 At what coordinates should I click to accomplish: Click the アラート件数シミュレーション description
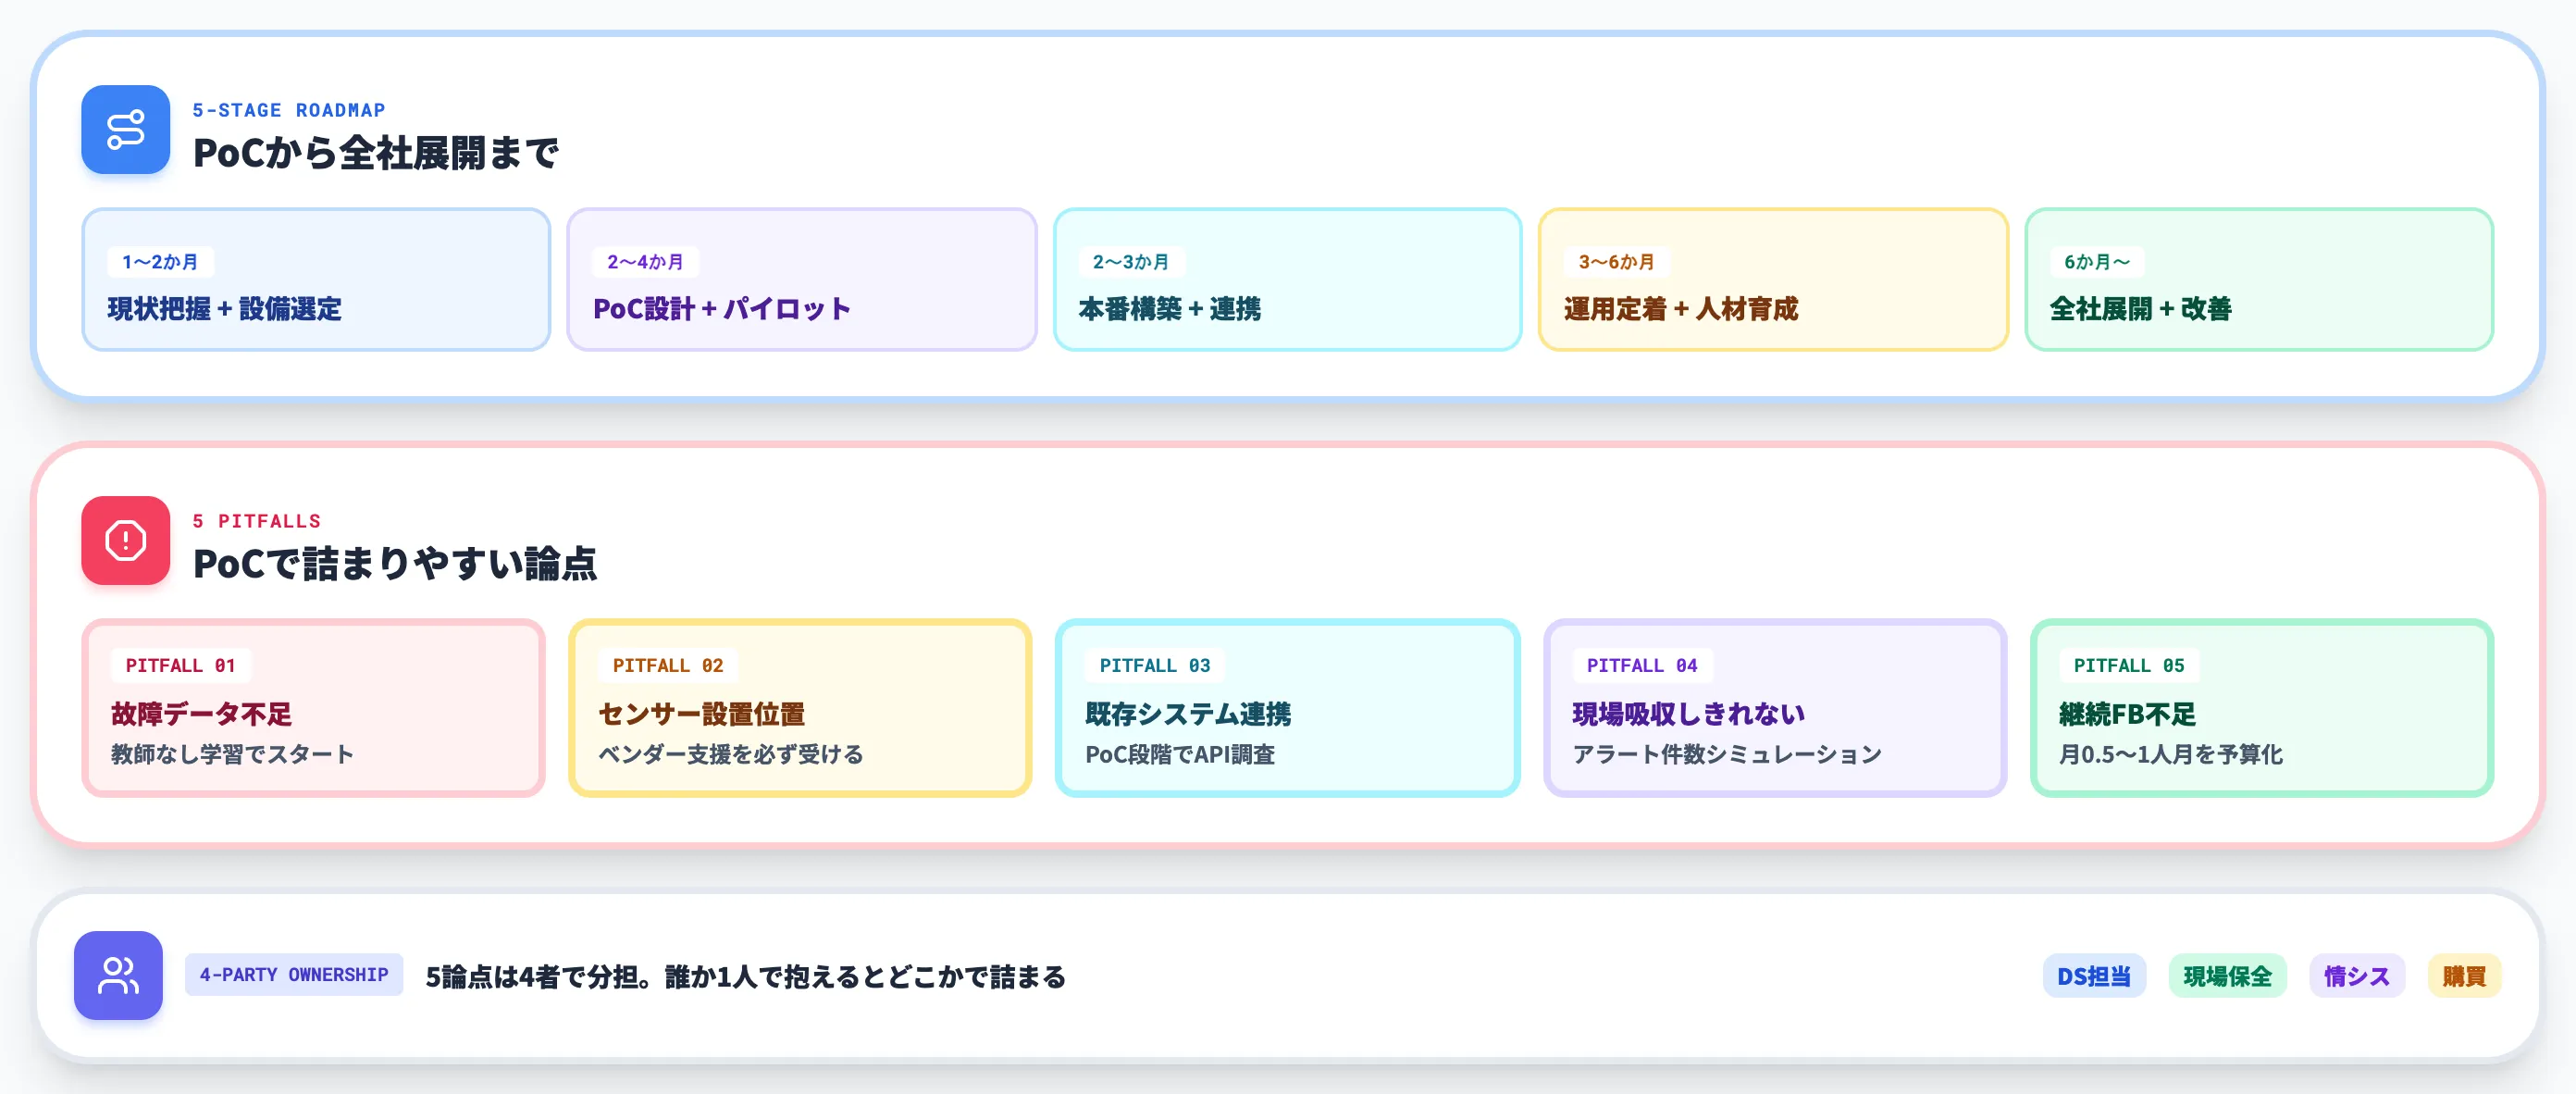[x=1727, y=754]
